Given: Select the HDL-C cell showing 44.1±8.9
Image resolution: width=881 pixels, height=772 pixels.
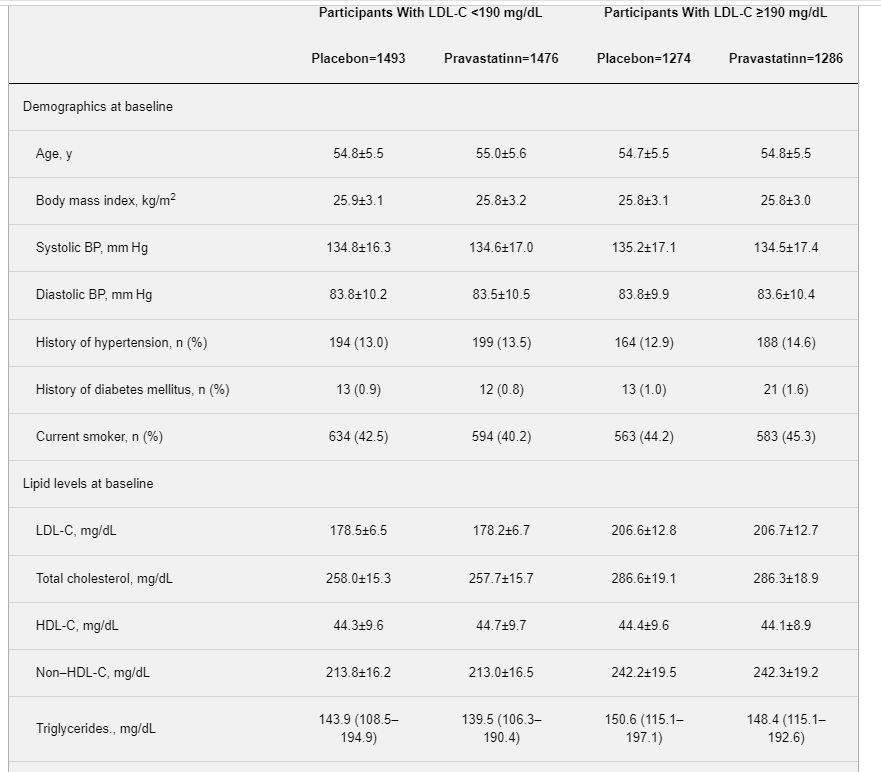Looking at the screenshot, I should click(786, 626).
